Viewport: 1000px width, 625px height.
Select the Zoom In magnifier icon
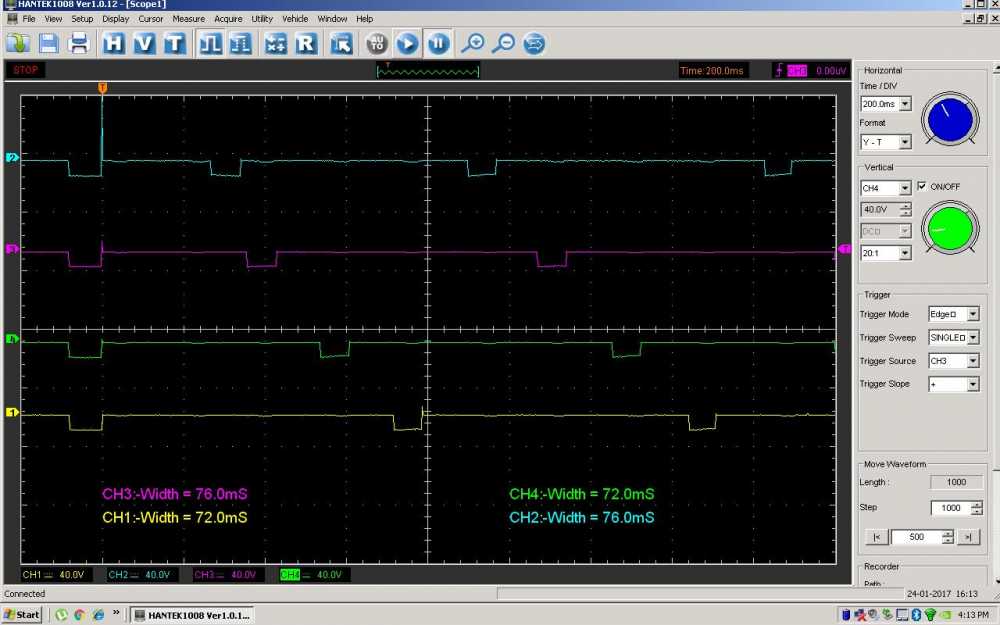[x=475, y=43]
